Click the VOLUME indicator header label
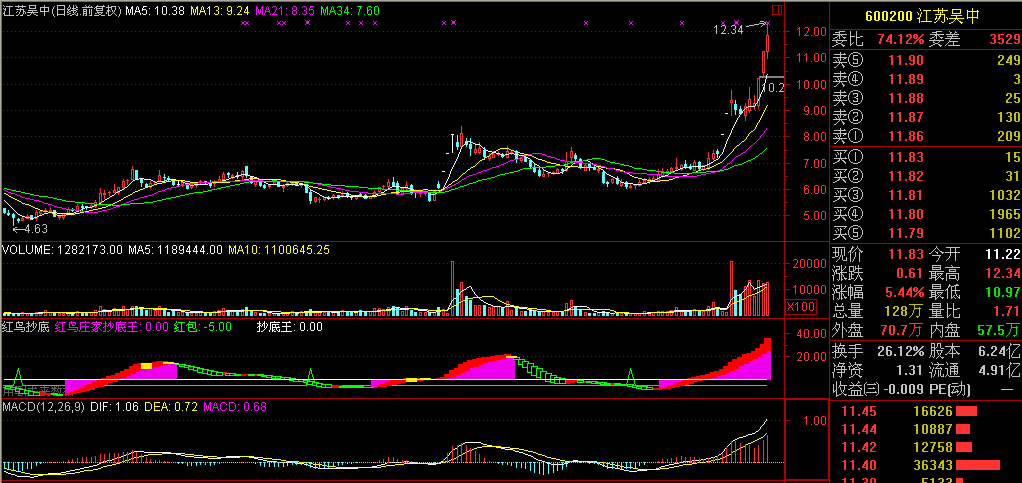Viewport: 1022px width, 483px height. point(62,249)
